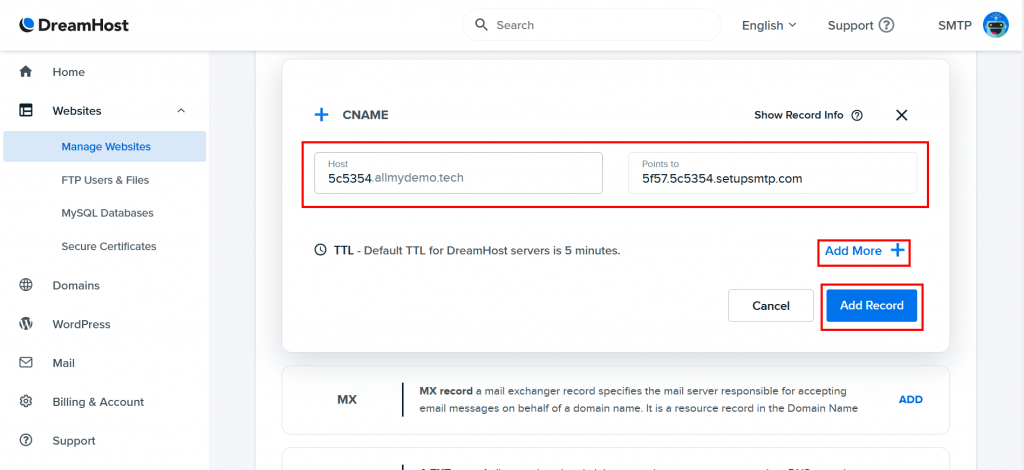Click the MX record type label
This screenshot has width=1024, height=470.
(347, 400)
